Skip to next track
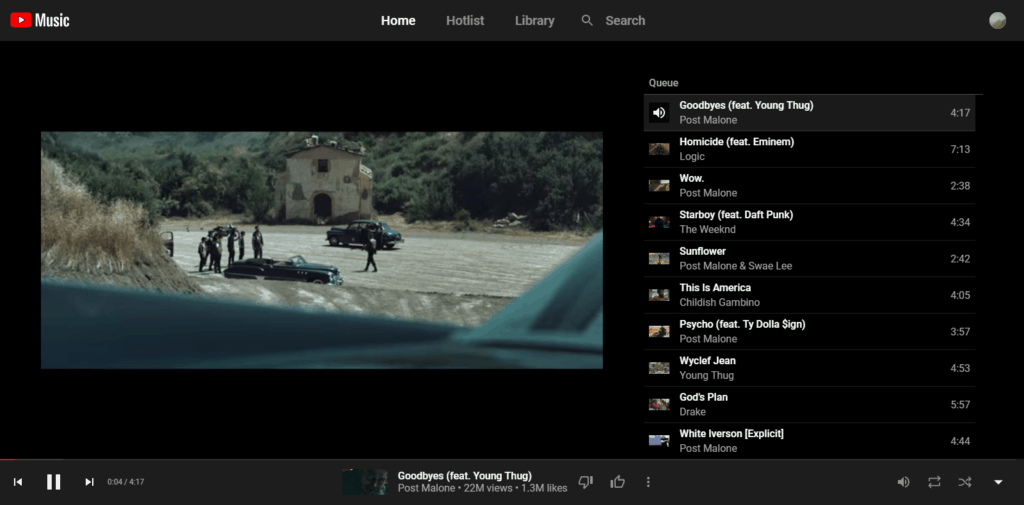 89,482
